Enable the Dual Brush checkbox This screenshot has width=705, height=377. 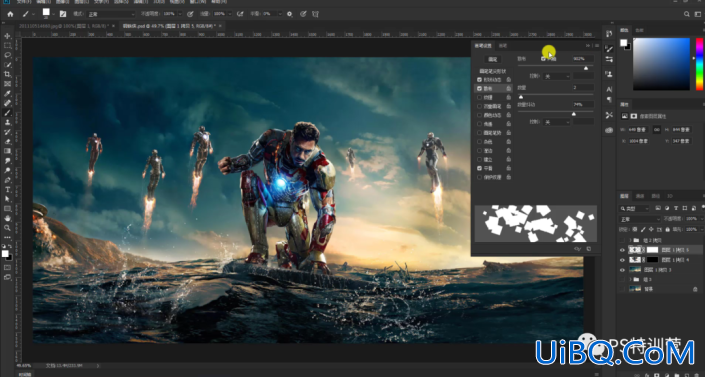point(479,106)
